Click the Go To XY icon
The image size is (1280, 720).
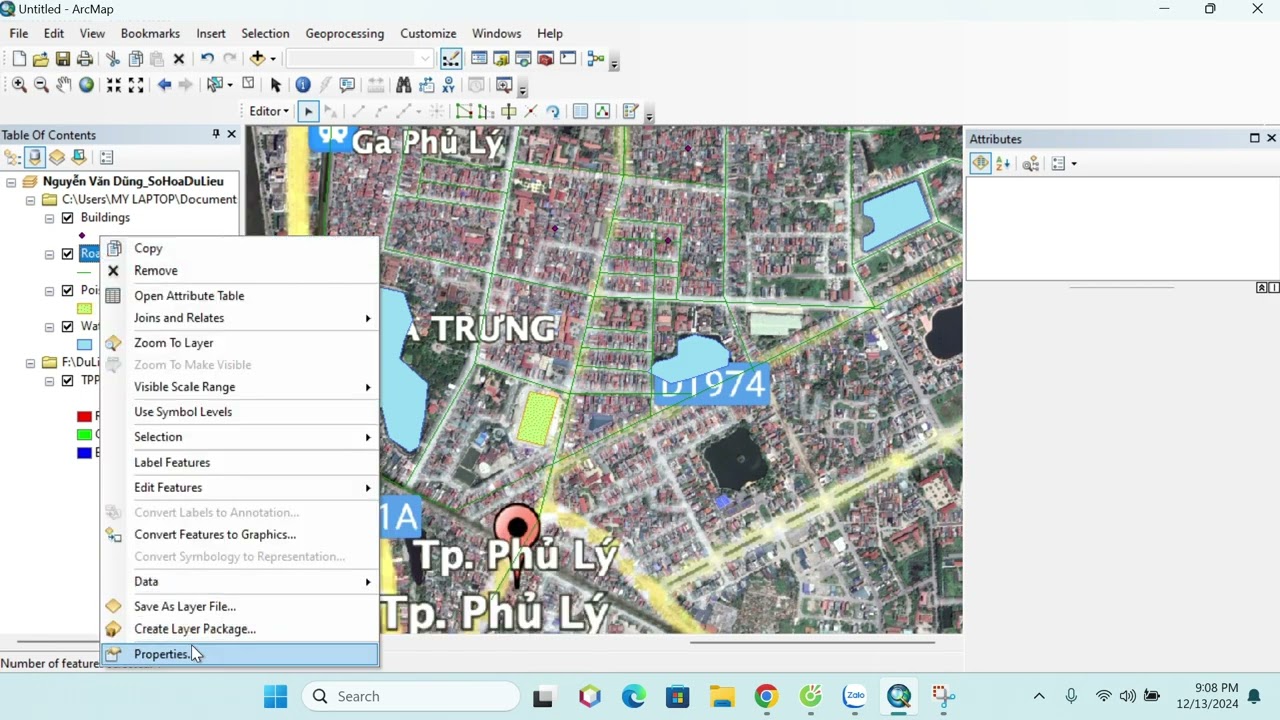[x=448, y=85]
